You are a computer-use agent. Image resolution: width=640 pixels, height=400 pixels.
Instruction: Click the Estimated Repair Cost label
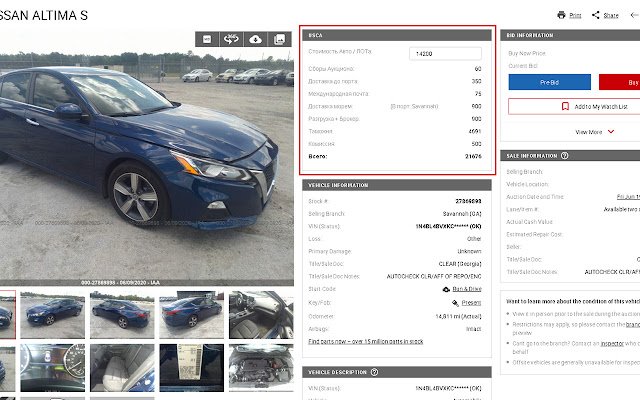point(534,234)
